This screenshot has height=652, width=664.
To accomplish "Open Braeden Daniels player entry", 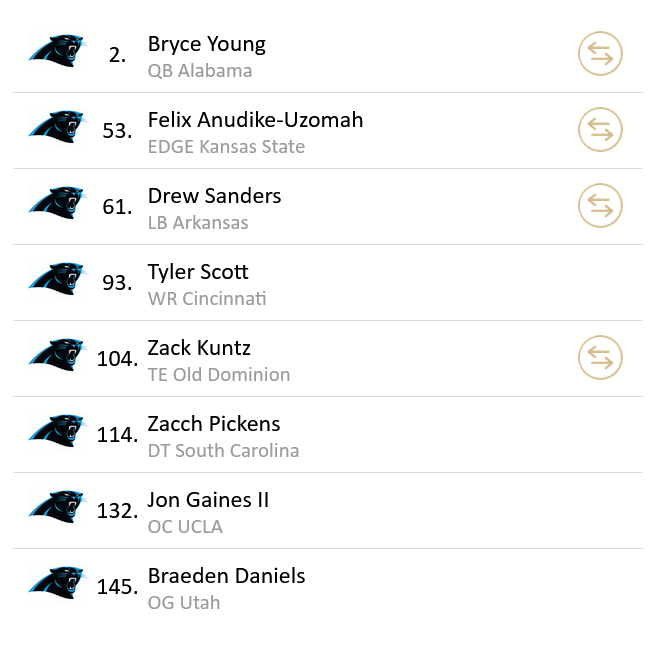I will pyautogui.click(x=226, y=576).
